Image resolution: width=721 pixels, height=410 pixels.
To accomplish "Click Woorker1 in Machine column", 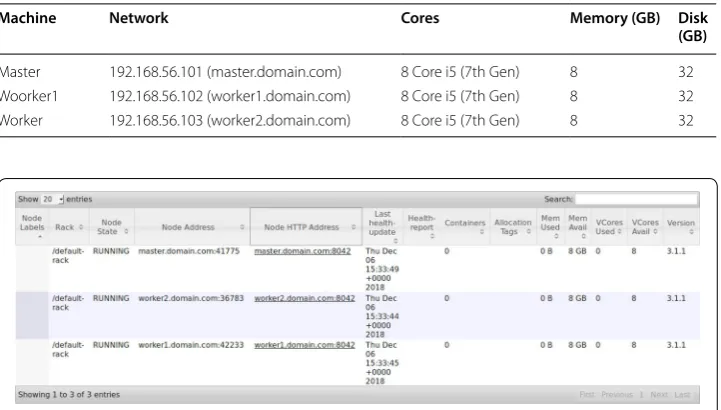I will coord(29,96).
